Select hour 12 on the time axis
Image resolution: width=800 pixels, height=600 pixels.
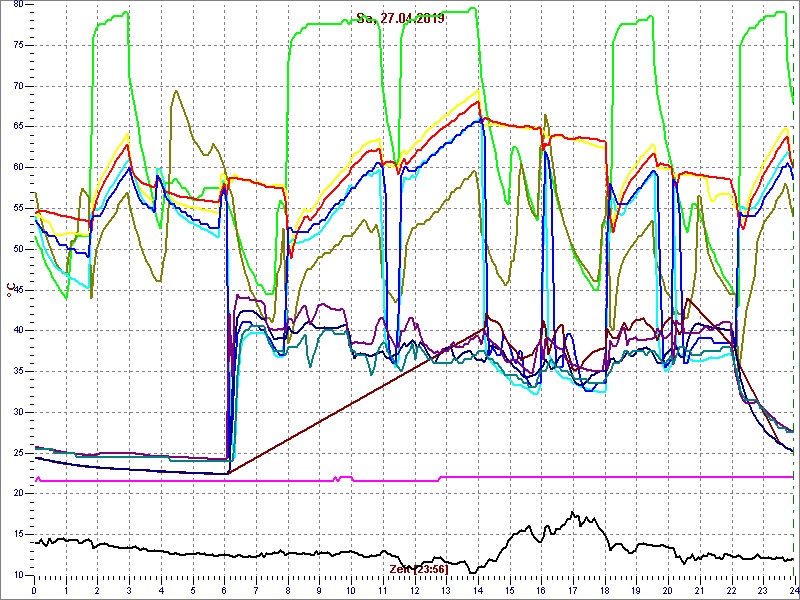pos(414,591)
